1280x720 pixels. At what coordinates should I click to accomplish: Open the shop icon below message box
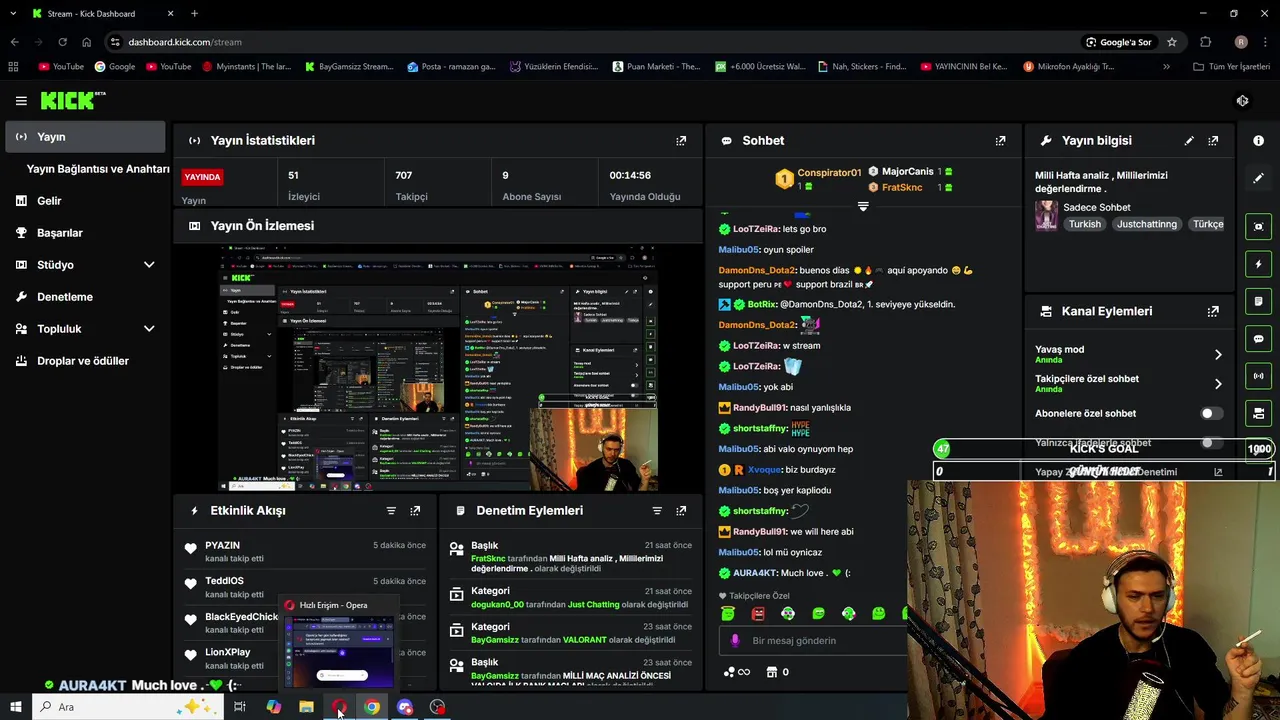(x=772, y=672)
